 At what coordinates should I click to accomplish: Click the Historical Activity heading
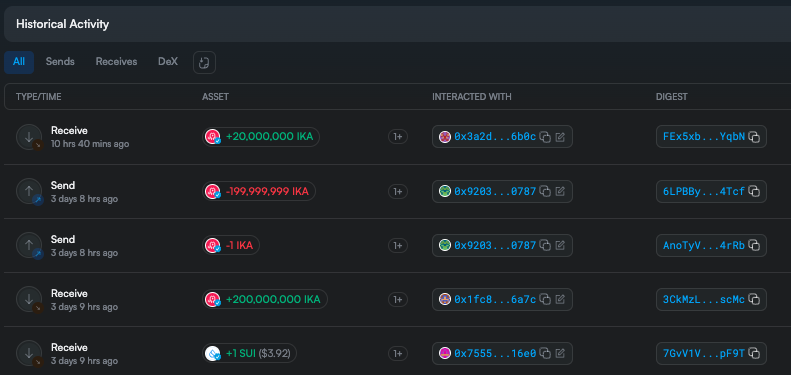tap(63, 24)
